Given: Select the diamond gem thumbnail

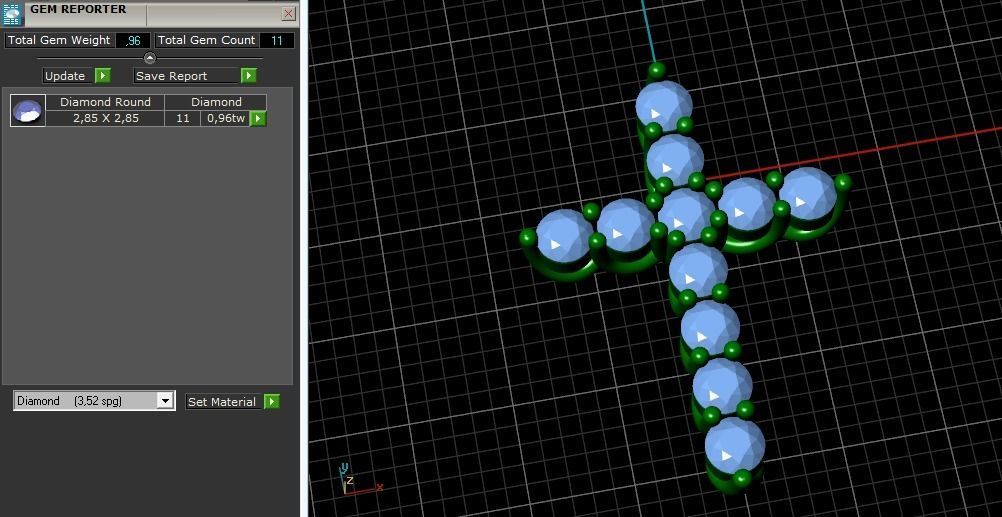Looking at the screenshot, I should tap(28, 111).
